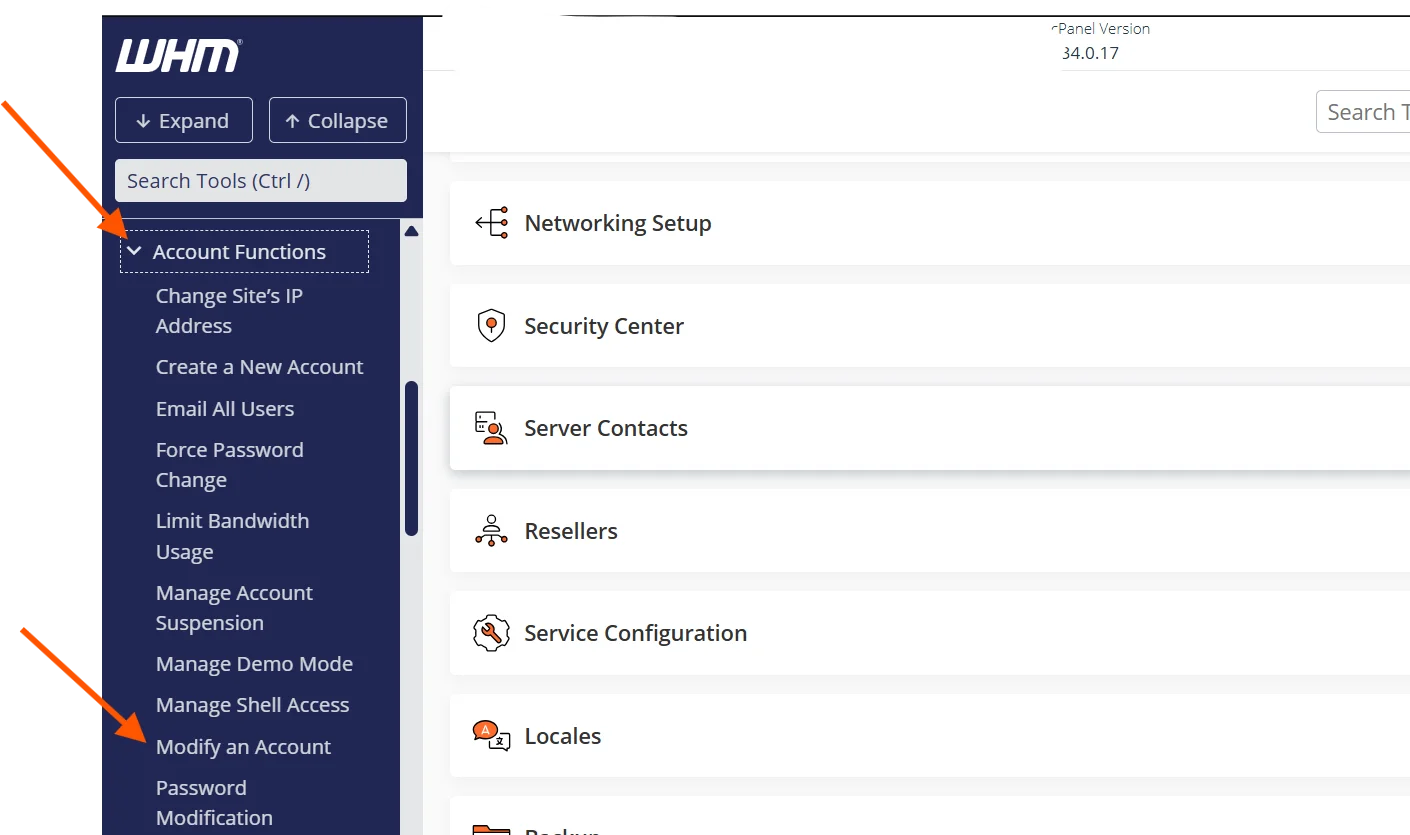
Task: Open Modify an Account
Action: point(243,747)
